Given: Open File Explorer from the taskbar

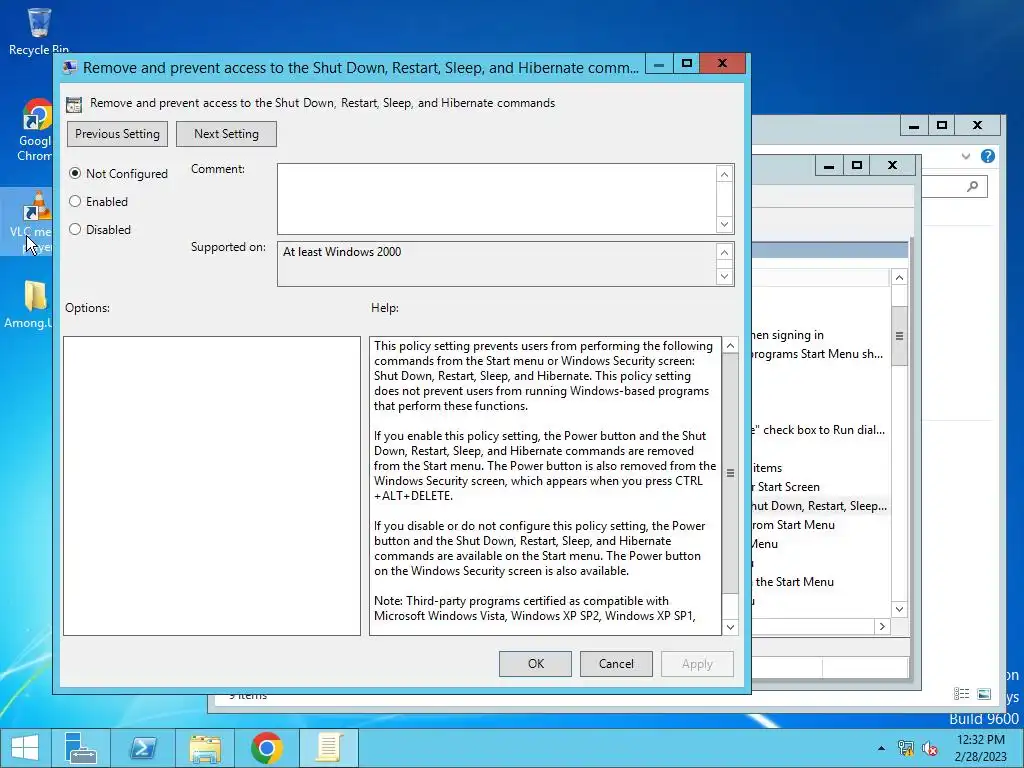Looking at the screenshot, I should (x=205, y=748).
